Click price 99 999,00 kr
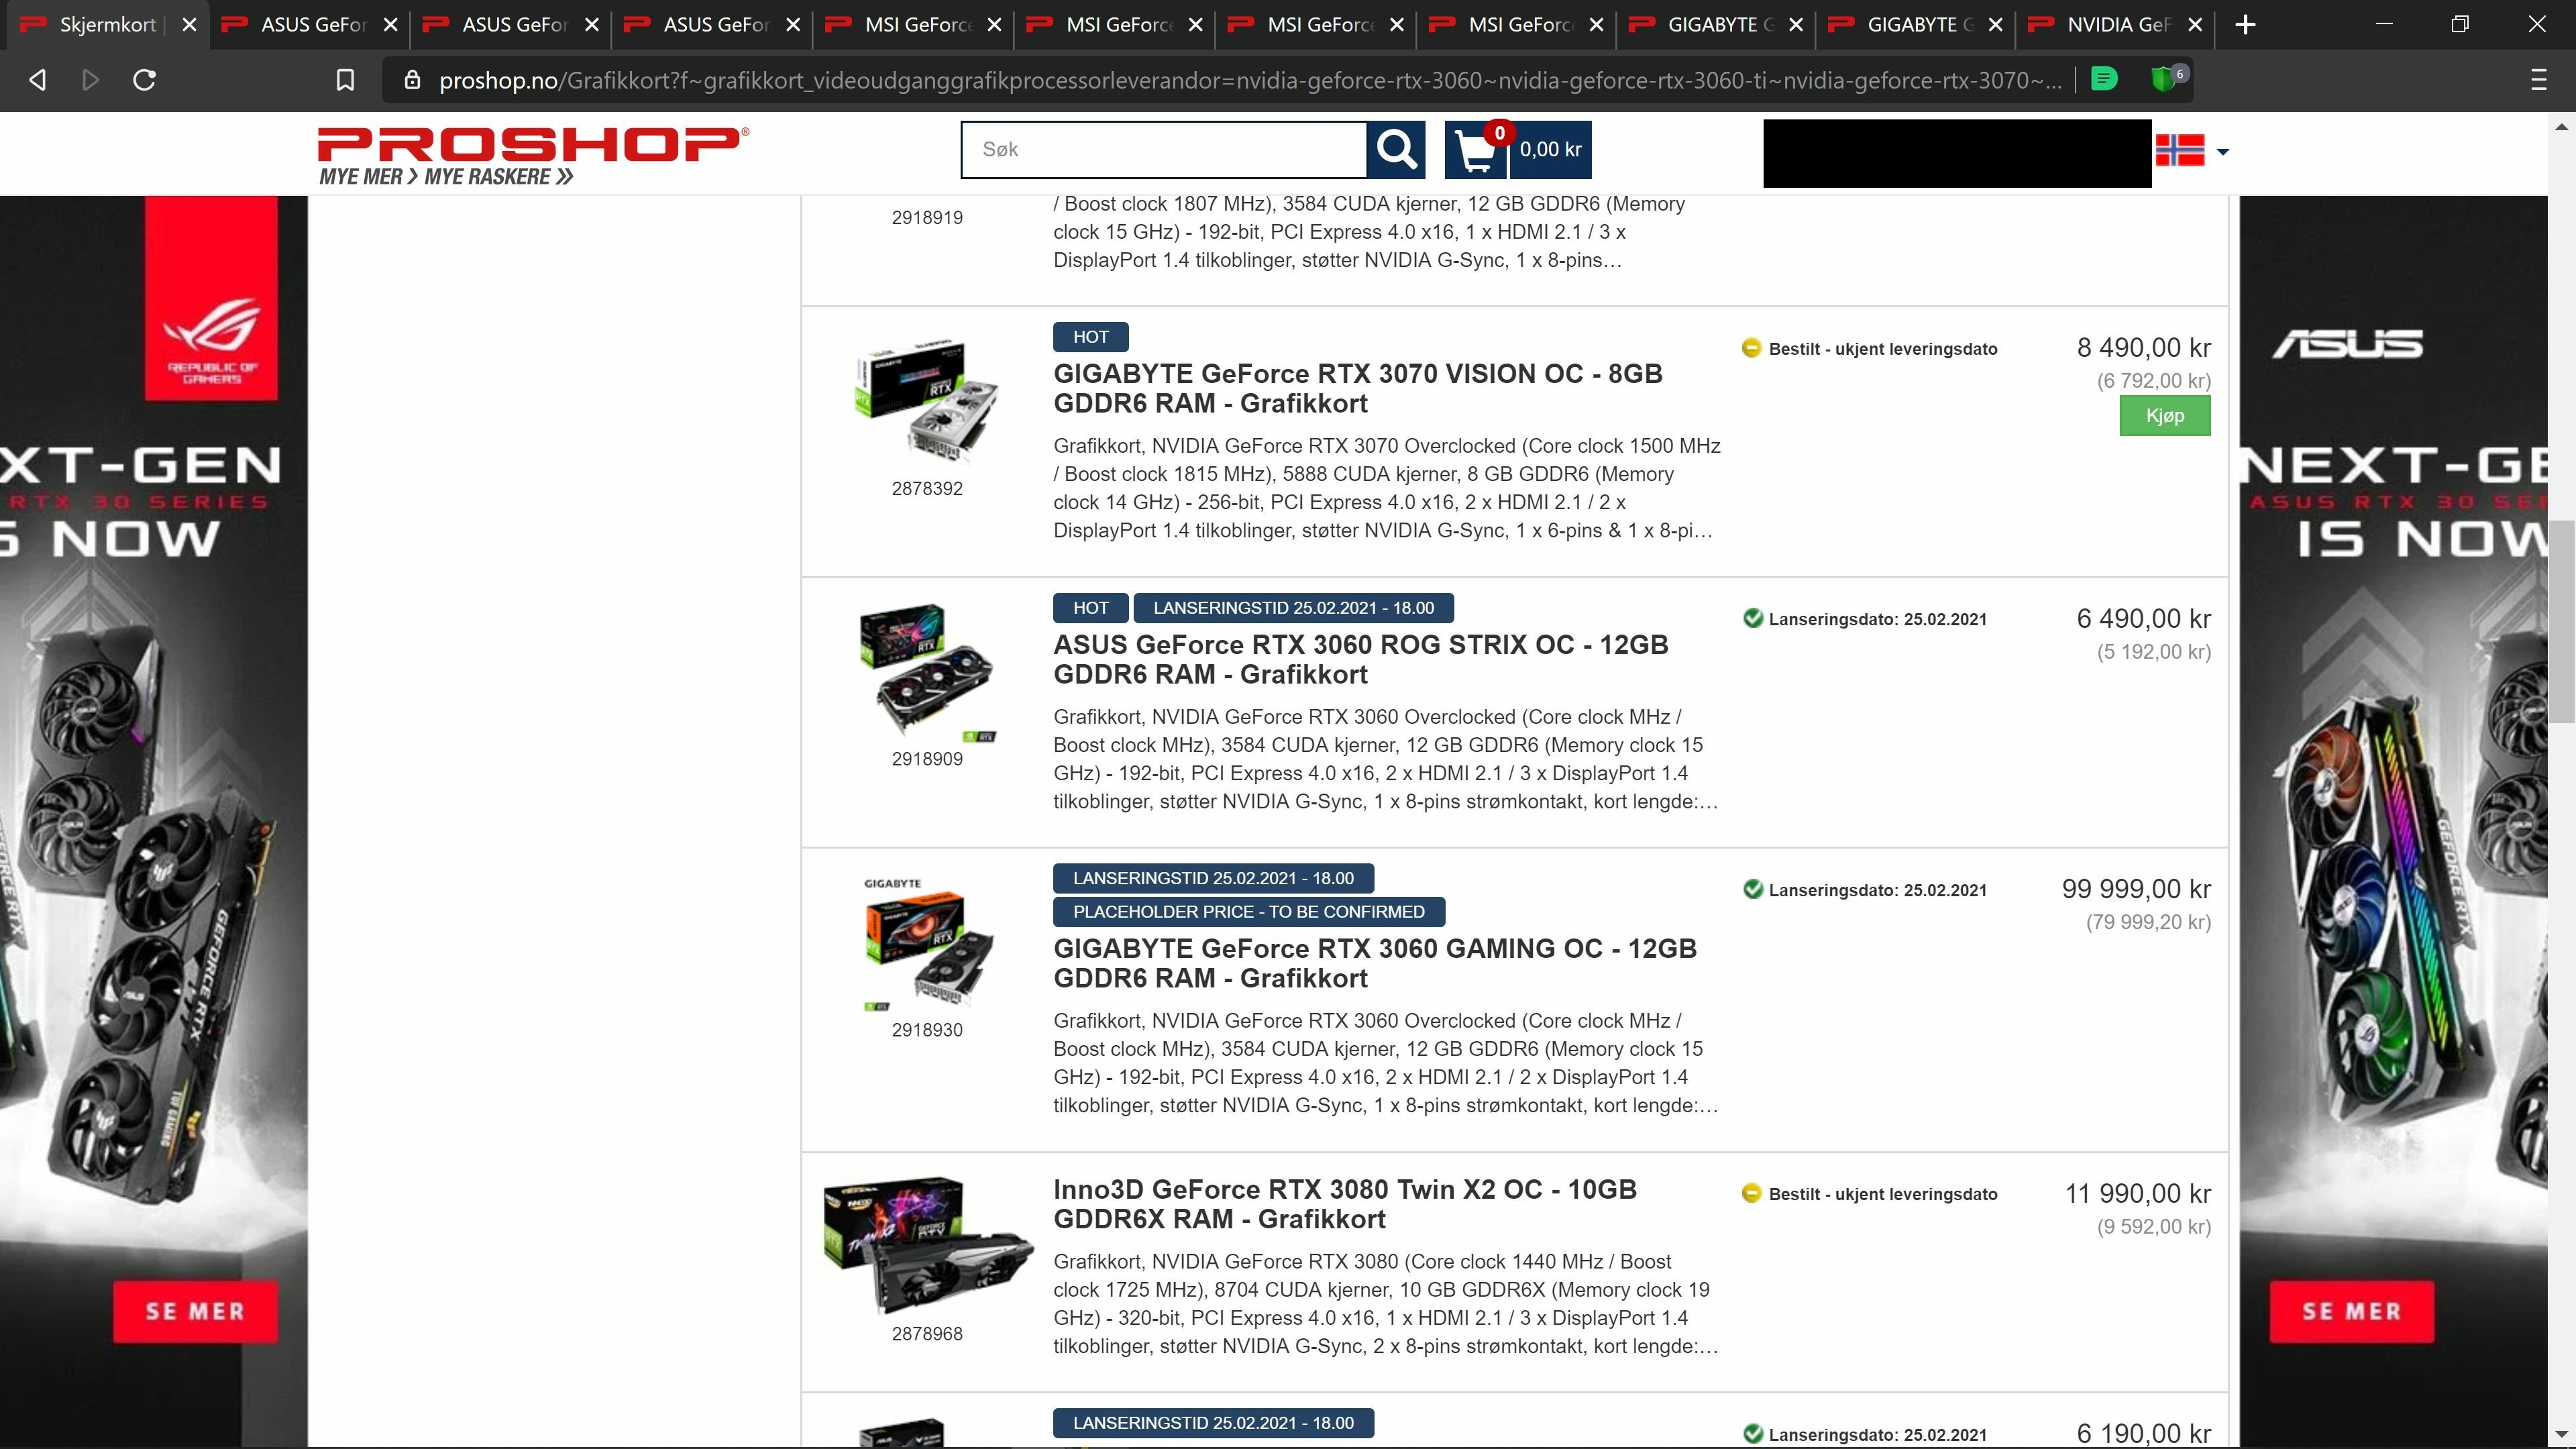The image size is (2576, 1449). (x=2136, y=889)
